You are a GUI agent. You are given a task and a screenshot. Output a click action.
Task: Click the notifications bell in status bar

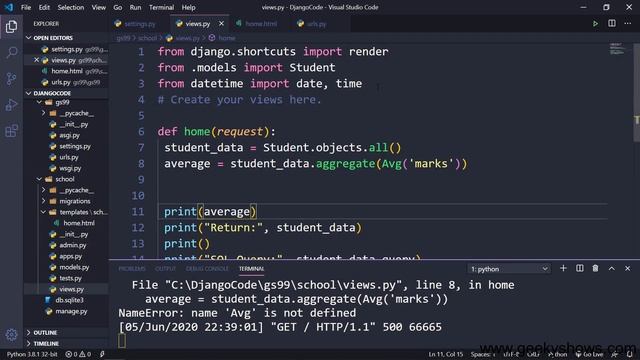pyautogui.click(x=630, y=354)
